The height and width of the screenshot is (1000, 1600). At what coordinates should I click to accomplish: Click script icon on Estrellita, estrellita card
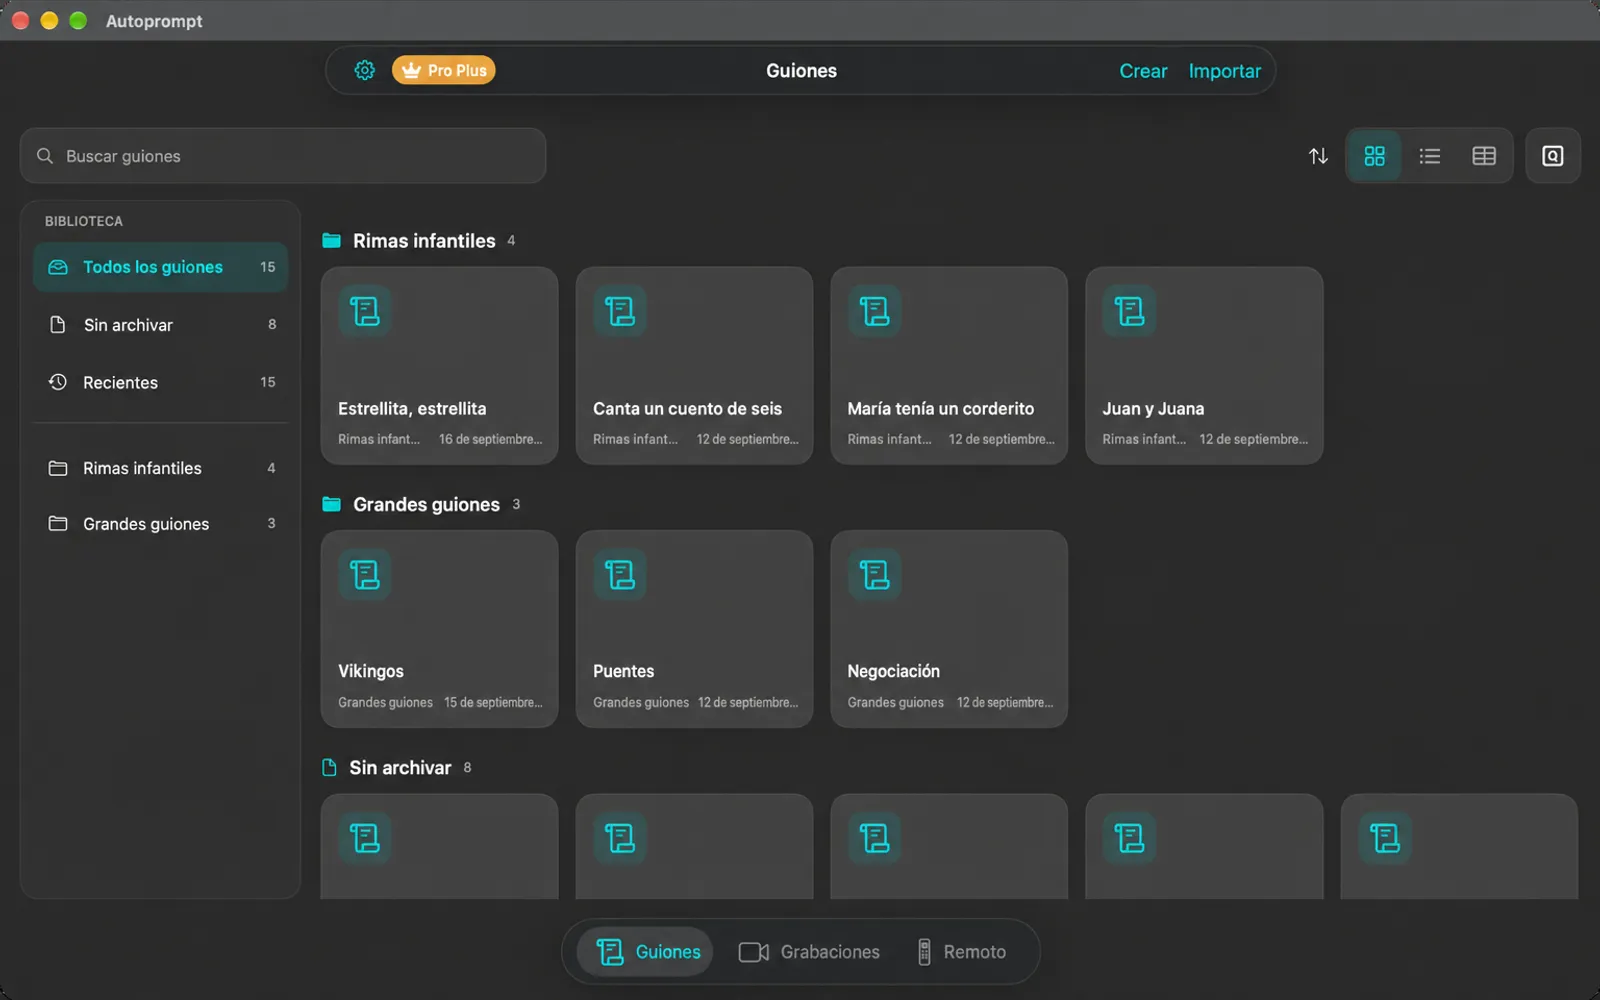[365, 312]
